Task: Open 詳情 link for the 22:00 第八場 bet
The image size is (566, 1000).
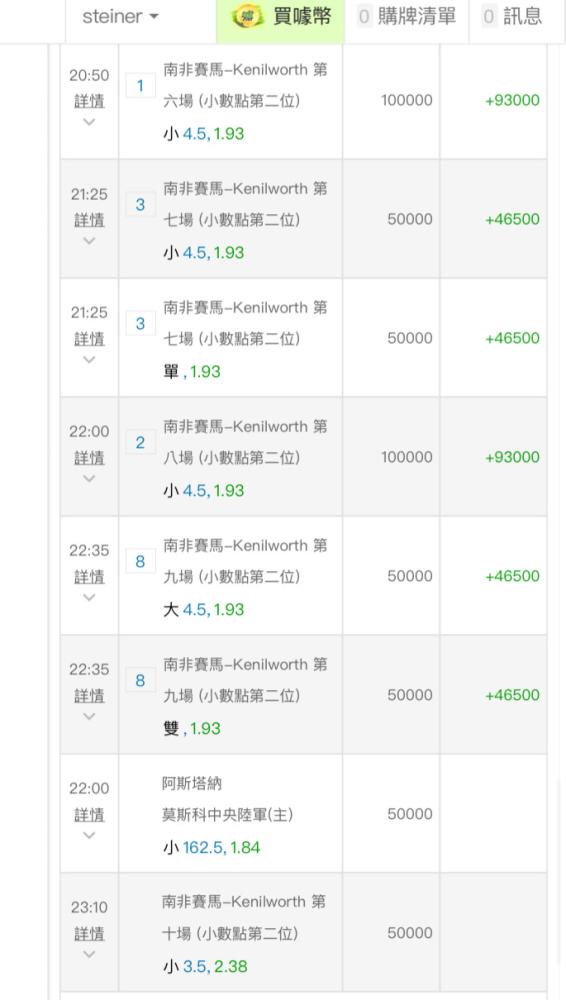Action: coord(89,458)
